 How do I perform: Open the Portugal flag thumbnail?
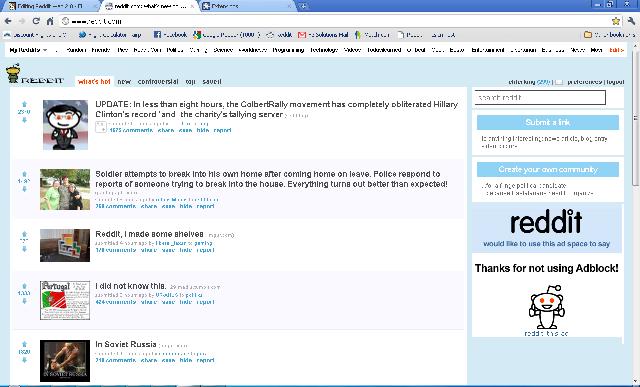point(65,300)
